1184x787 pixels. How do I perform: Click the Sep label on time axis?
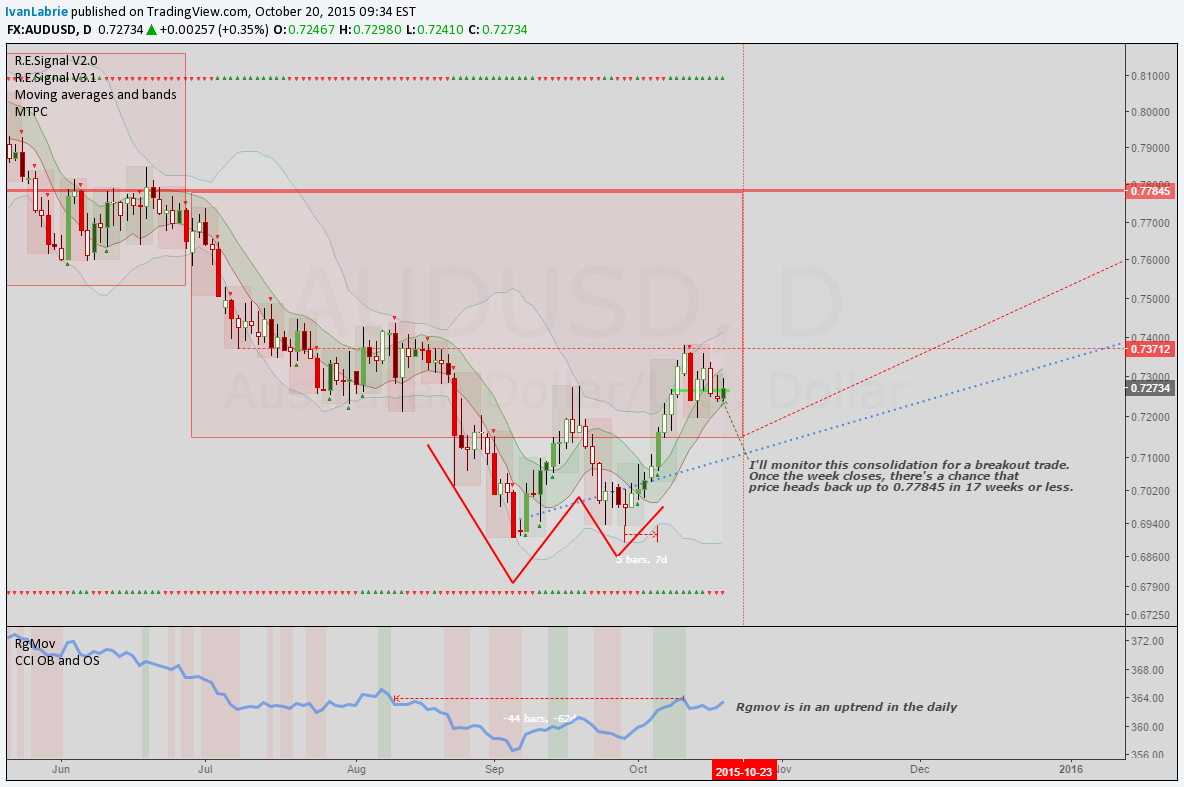pyautogui.click(x=495, y=769)
